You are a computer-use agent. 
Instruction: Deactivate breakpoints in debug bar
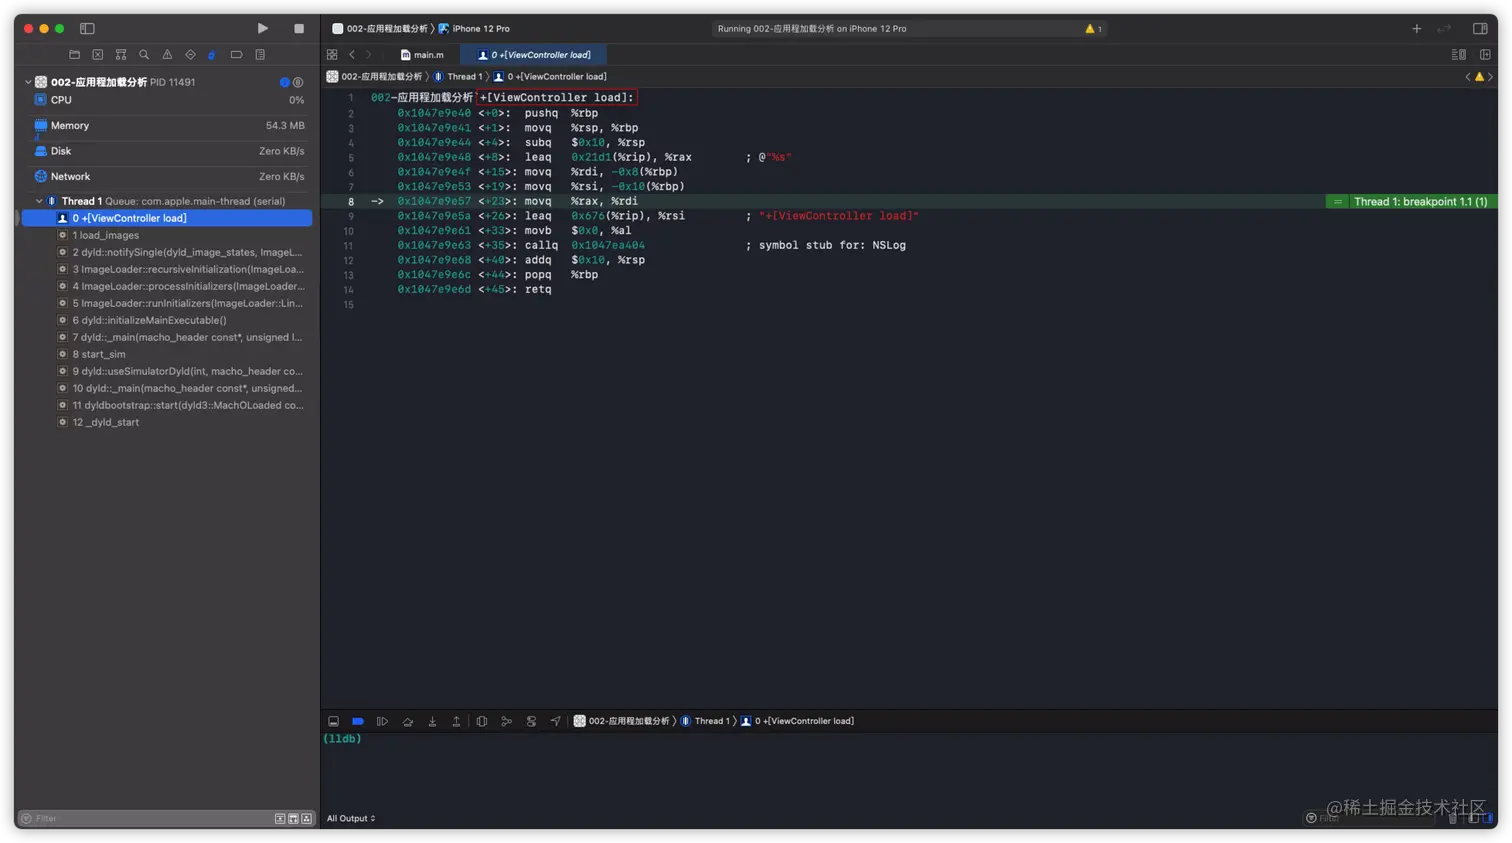tap(358, 721)
